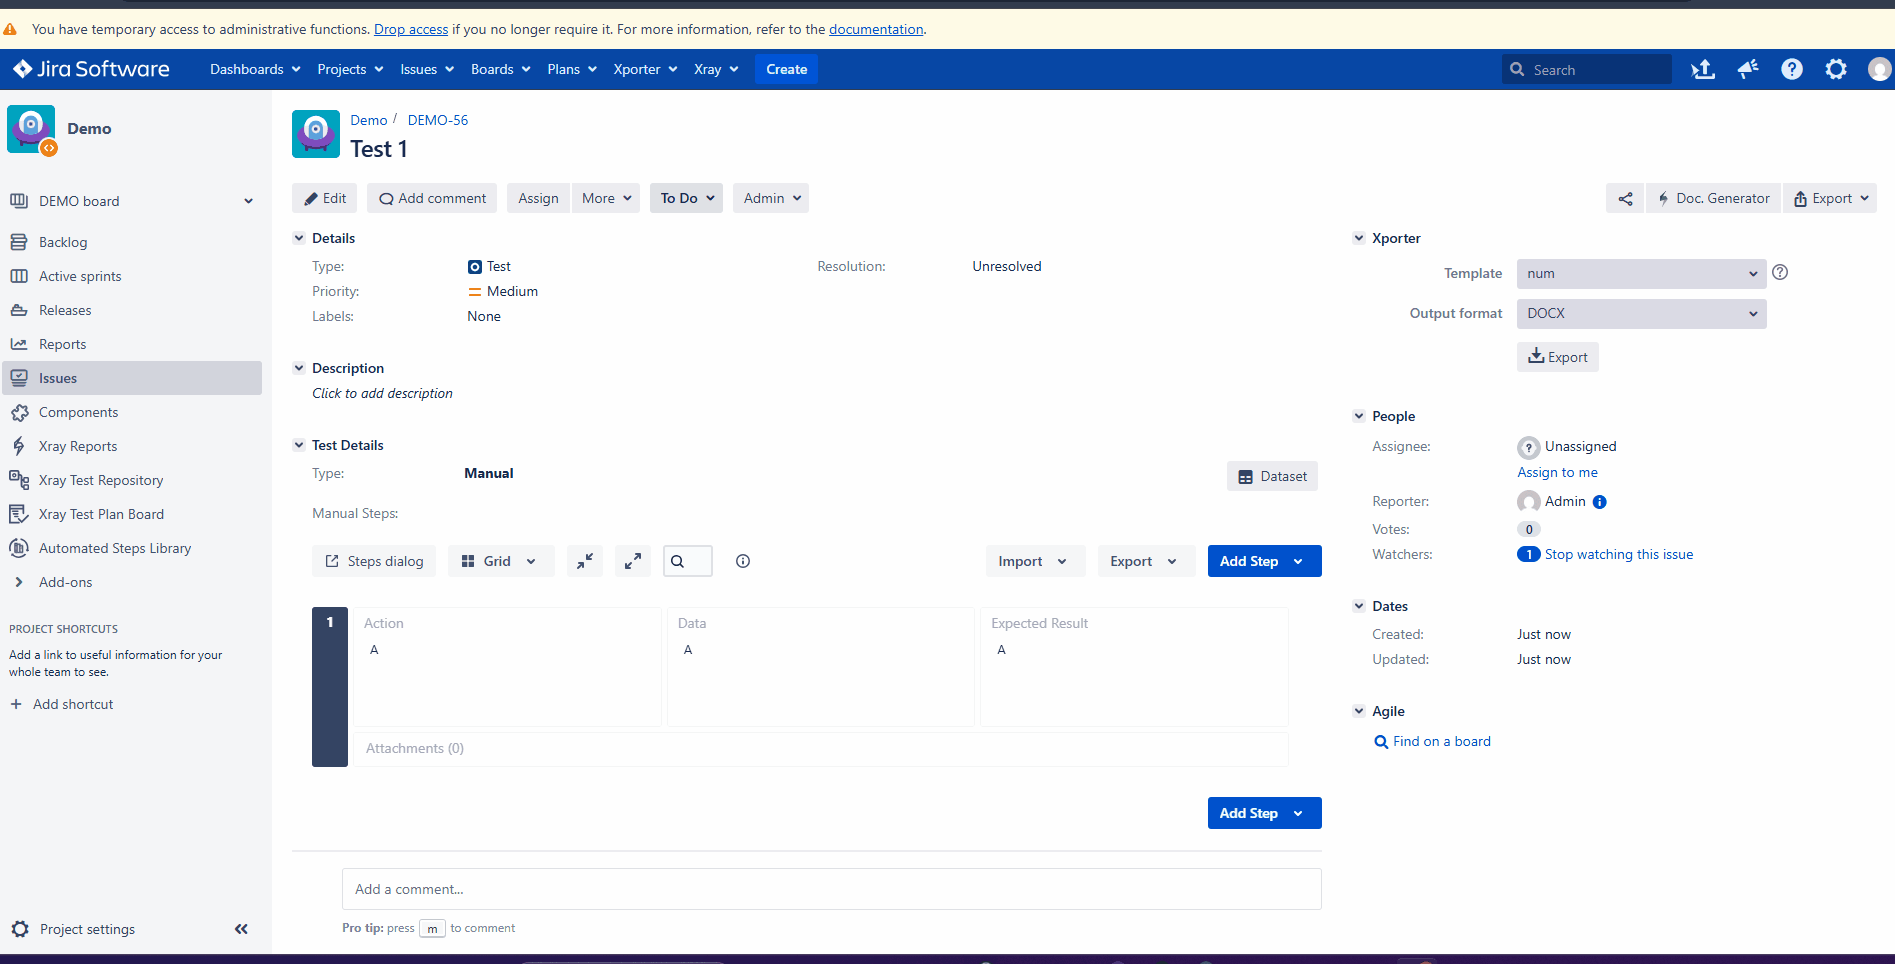Viewport: 1895px width, 964px height.
Task: Open Active sprints in sidebar
Action: pos(80,276)
